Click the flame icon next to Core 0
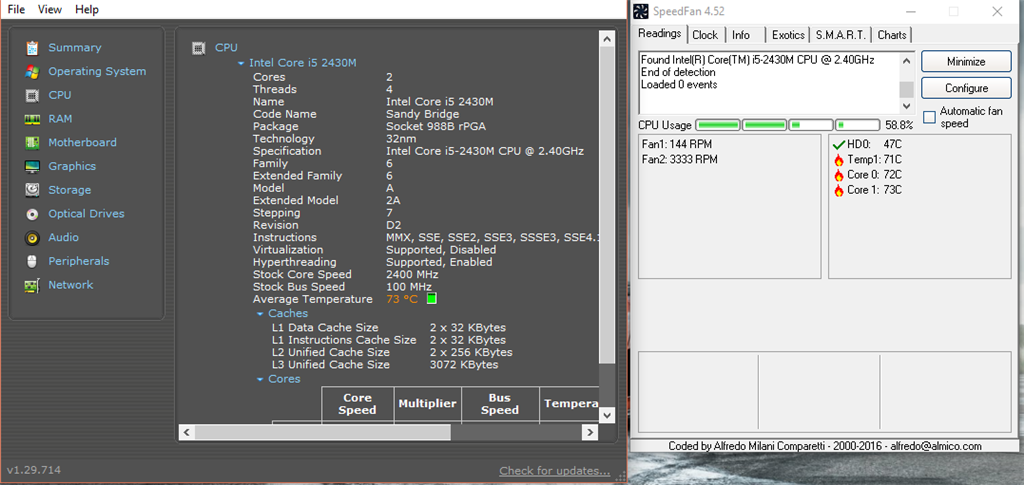This screenshot has height=485, width=1024. coord(839,175)
